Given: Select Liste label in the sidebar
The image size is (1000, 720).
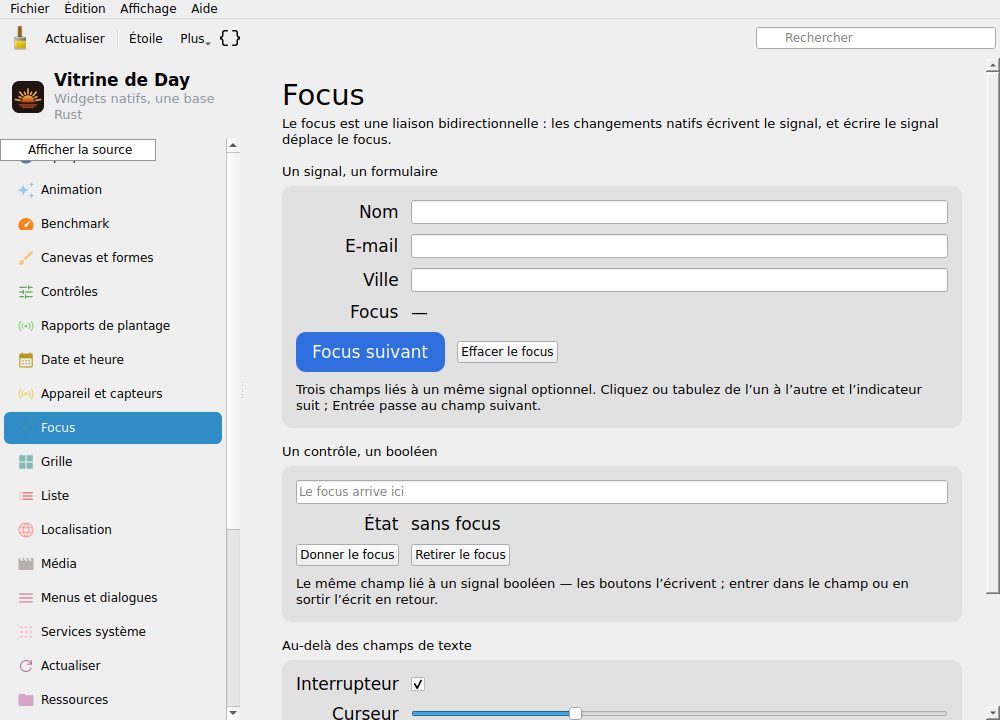Looking at the screenshot, I should pyautogui.click(x=55, y=496).
